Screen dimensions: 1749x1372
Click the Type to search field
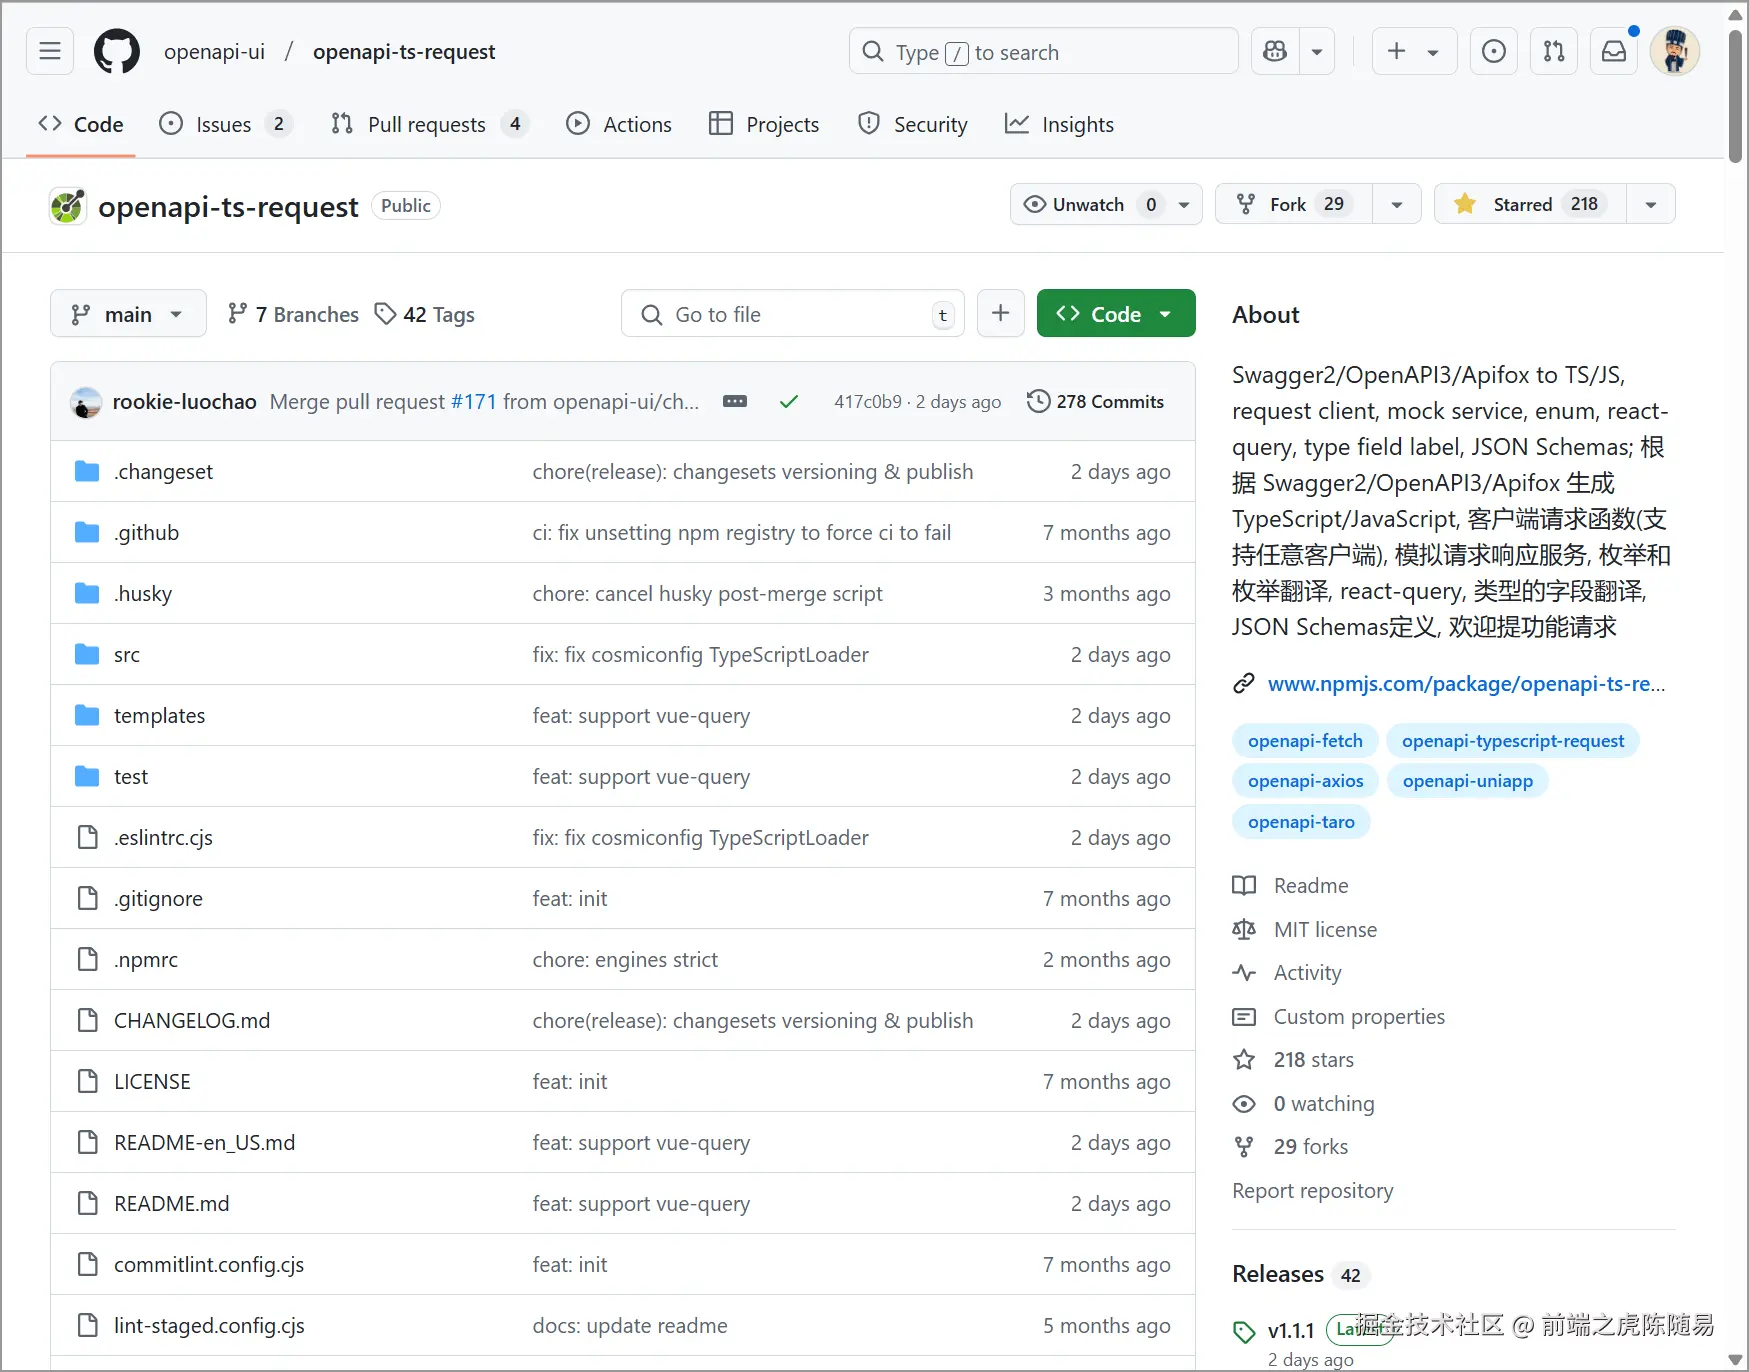[x=1044, y=51]
